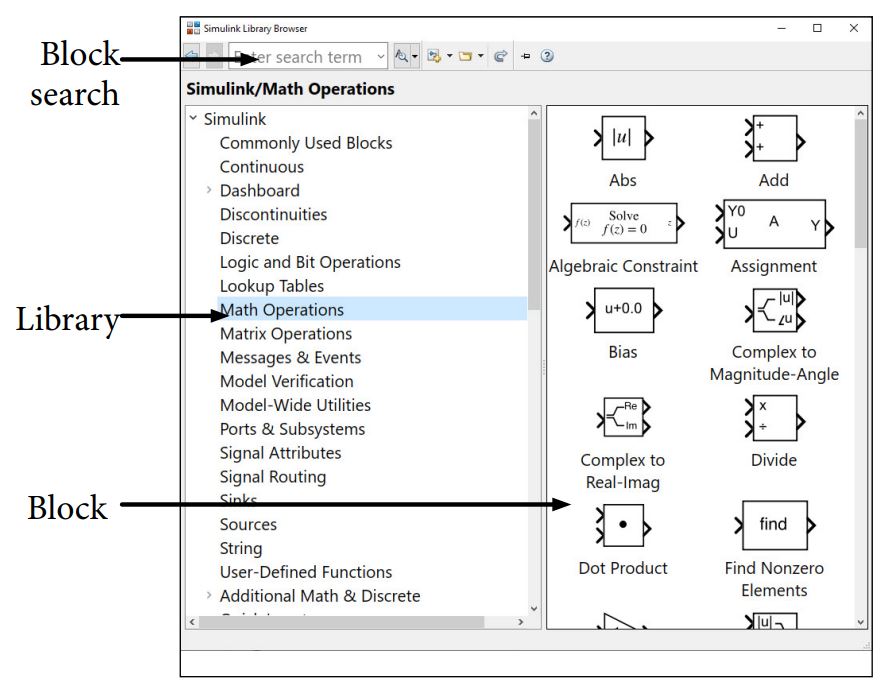
Task: Open the search term history dropdown
Action: tap(381, 57)
